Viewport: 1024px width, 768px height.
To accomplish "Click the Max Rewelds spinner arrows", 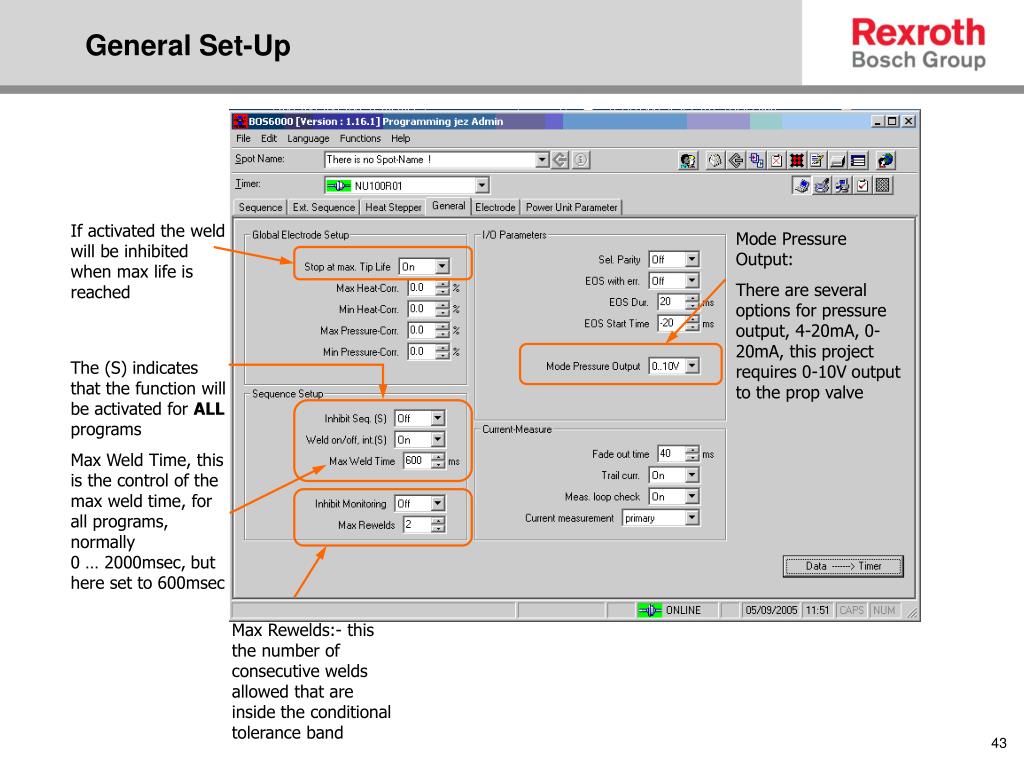I will click(x=438, y=524).
